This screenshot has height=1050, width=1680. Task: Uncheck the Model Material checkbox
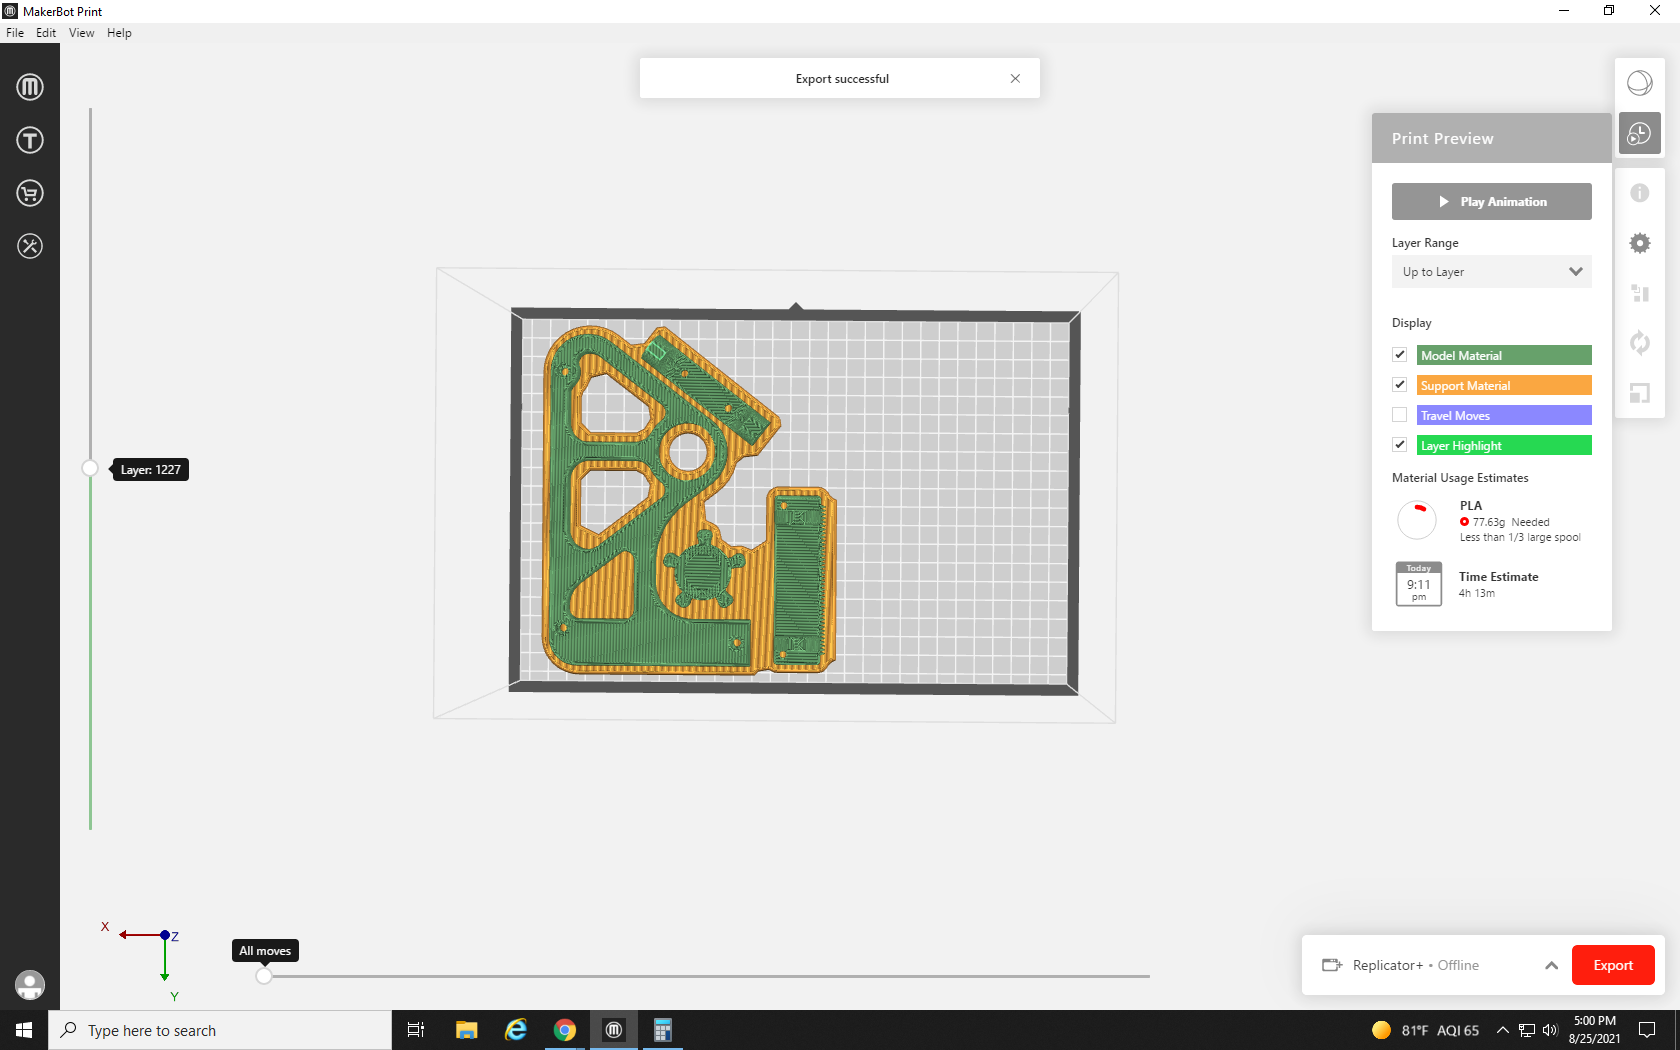(x=1400, y=355)
